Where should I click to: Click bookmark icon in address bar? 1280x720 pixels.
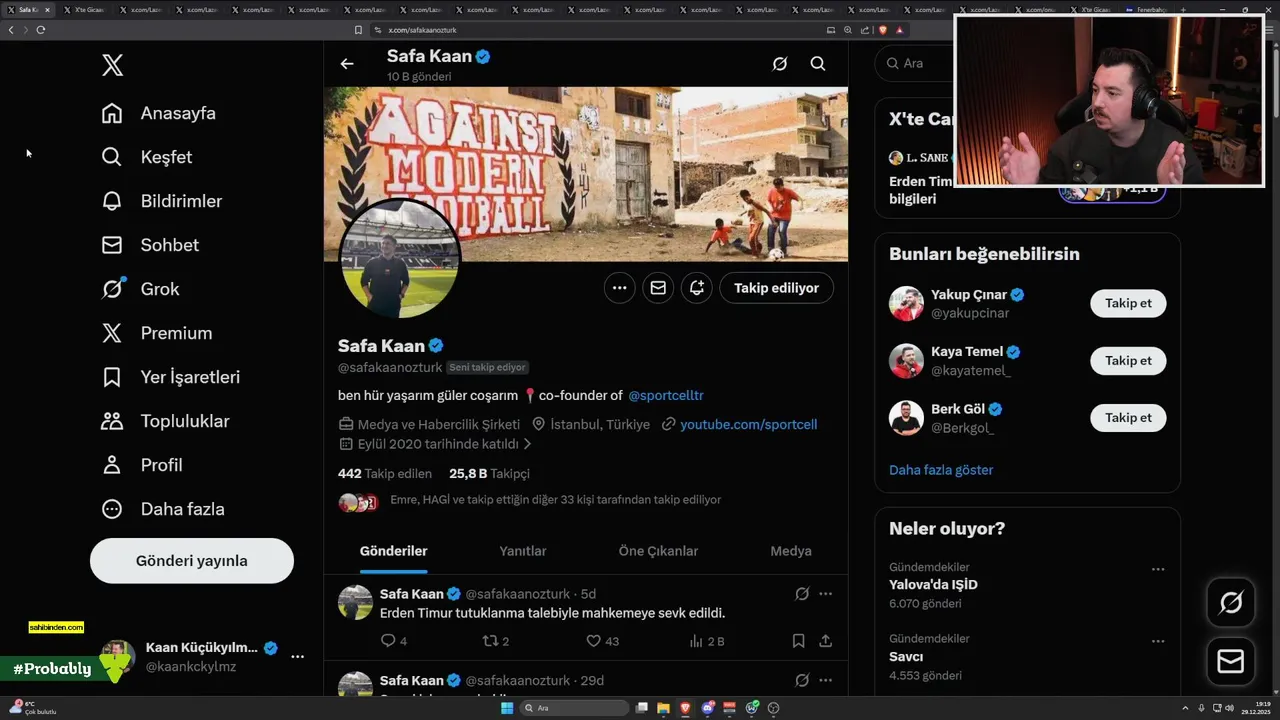point(359,30)
